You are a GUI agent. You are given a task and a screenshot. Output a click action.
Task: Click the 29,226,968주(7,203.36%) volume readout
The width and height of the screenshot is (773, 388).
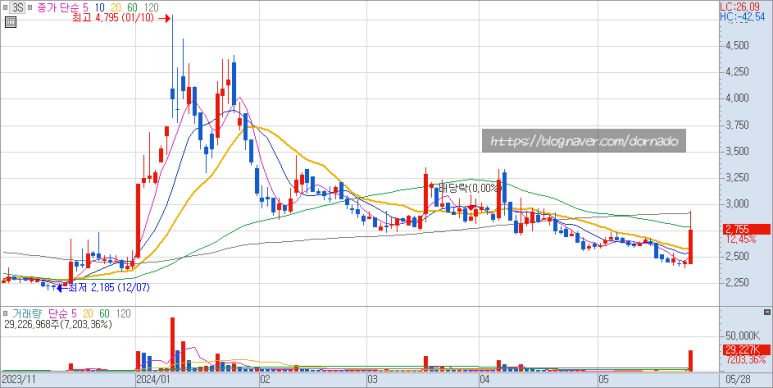58,324
